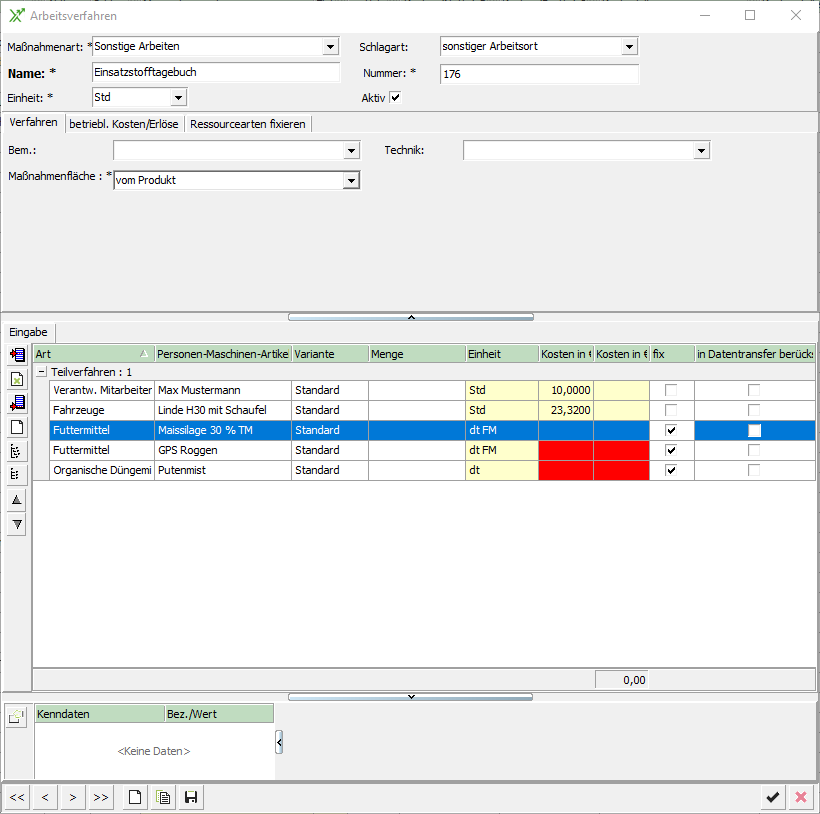Go to last record with >> button
Image resolution: width=820 pixels, height=814 pixels.
click(x=100, y=797)
